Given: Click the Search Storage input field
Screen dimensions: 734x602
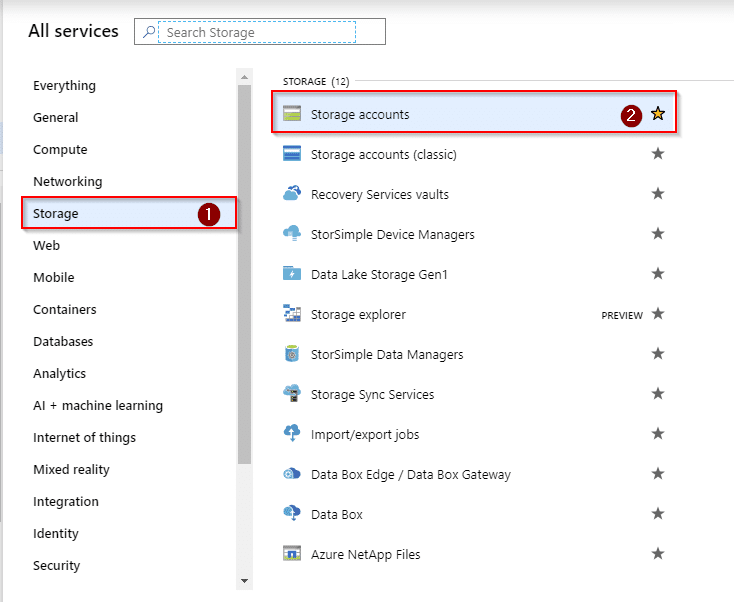Looking at the screenshot, I should click(260, 32).
